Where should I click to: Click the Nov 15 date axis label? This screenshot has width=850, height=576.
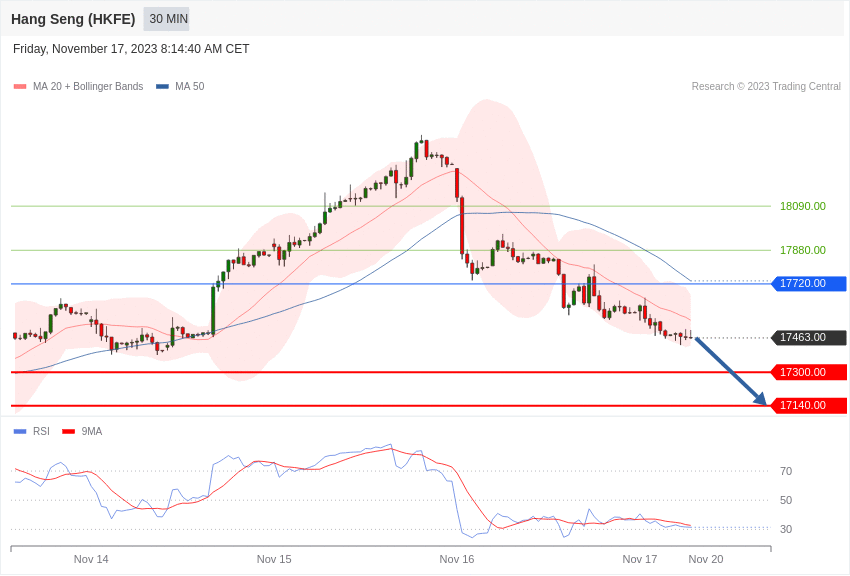tap(274, 559)
